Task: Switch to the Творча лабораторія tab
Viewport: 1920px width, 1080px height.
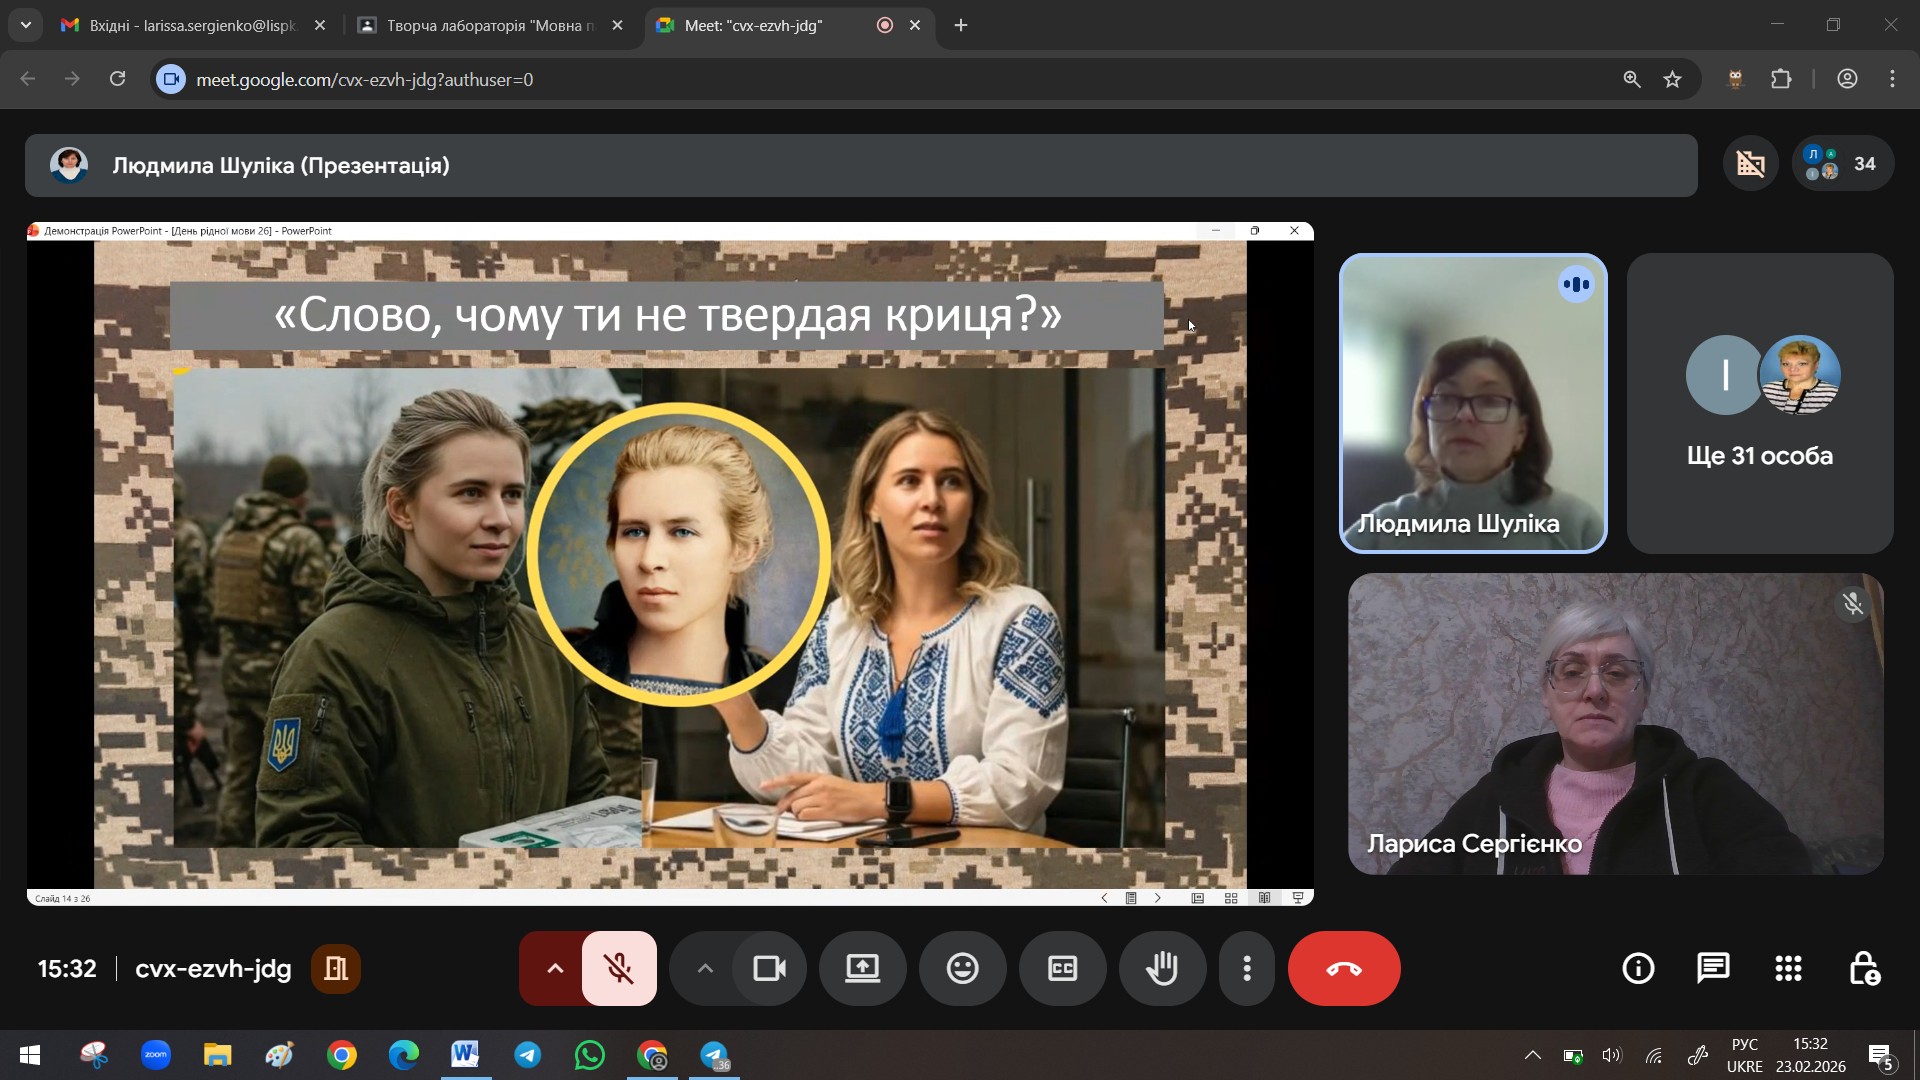Action: click(x=488, y=26)
